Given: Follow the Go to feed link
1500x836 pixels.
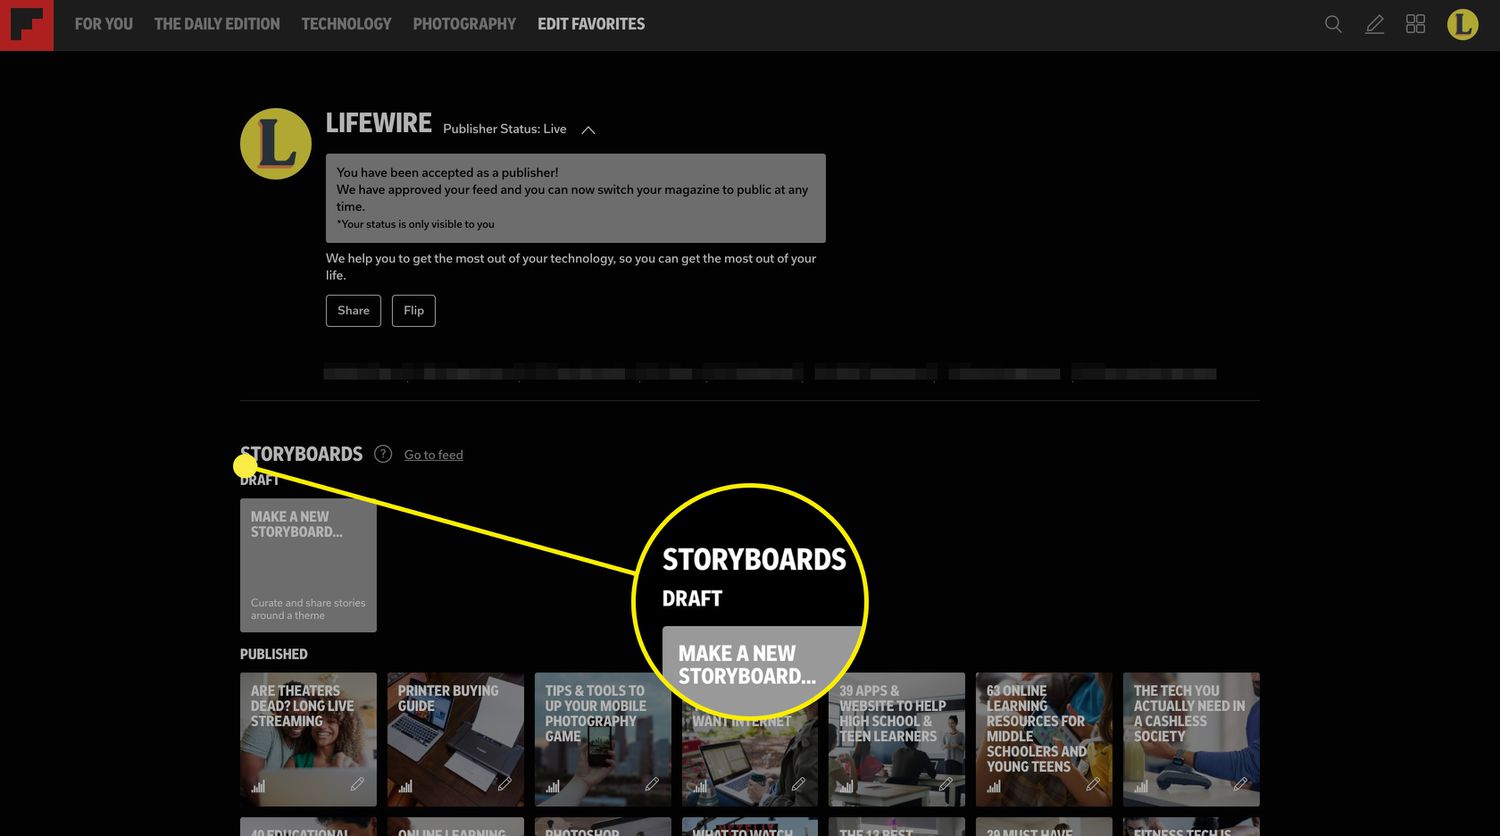Looking at the screenshot, I should (x=433, y=455).
